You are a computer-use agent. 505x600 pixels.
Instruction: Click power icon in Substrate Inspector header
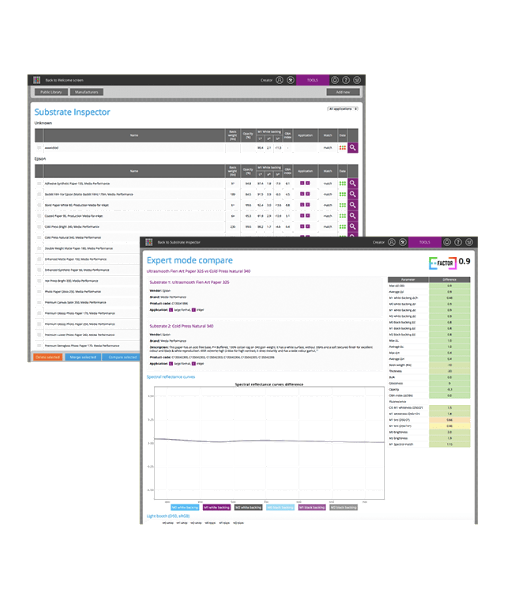point(335,80)
